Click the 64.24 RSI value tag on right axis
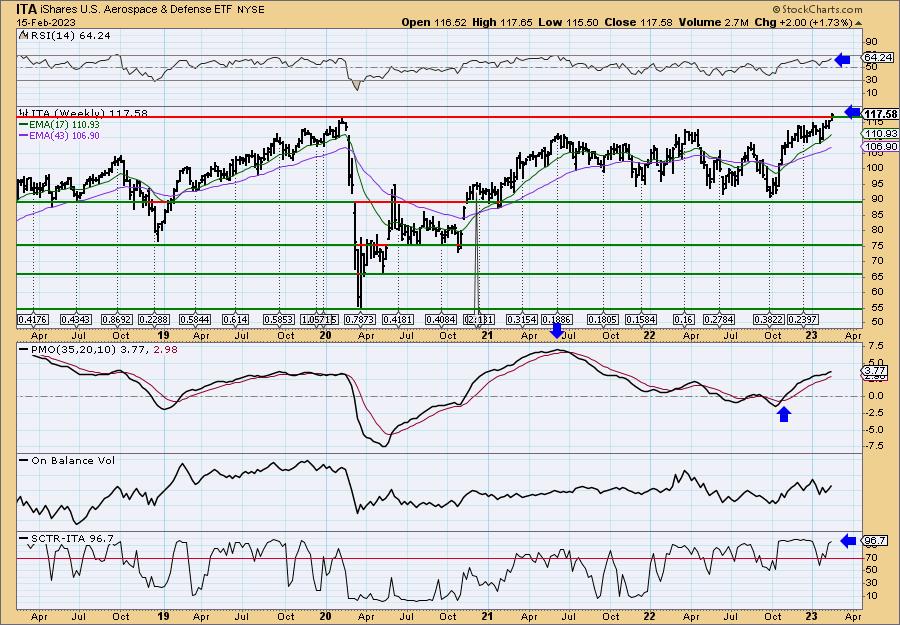900x625 pixels. 878,57
